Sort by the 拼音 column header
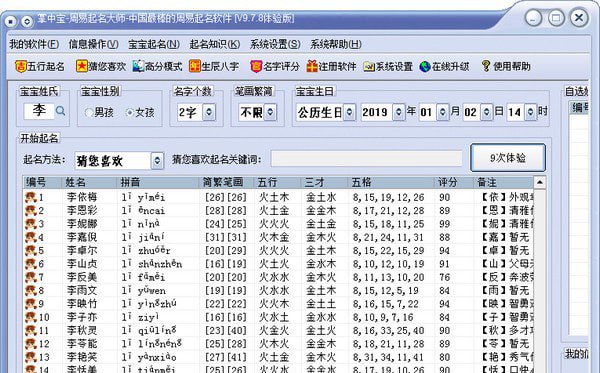 158,182
